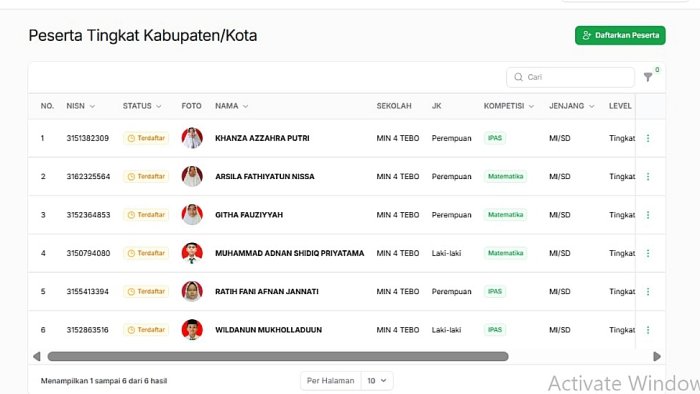Click NISN 3162325564

click(x=88, y=177)
